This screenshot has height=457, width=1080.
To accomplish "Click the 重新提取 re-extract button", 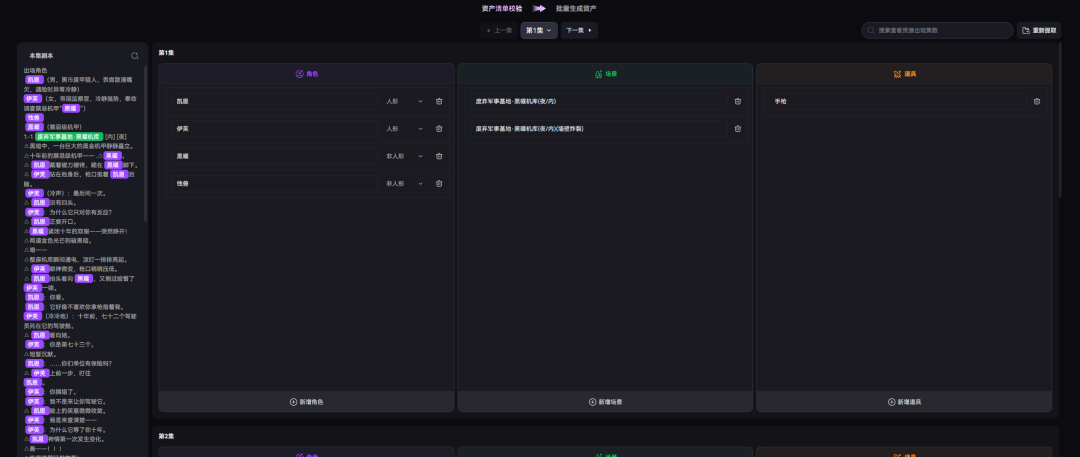I will tap(1039, 30).
